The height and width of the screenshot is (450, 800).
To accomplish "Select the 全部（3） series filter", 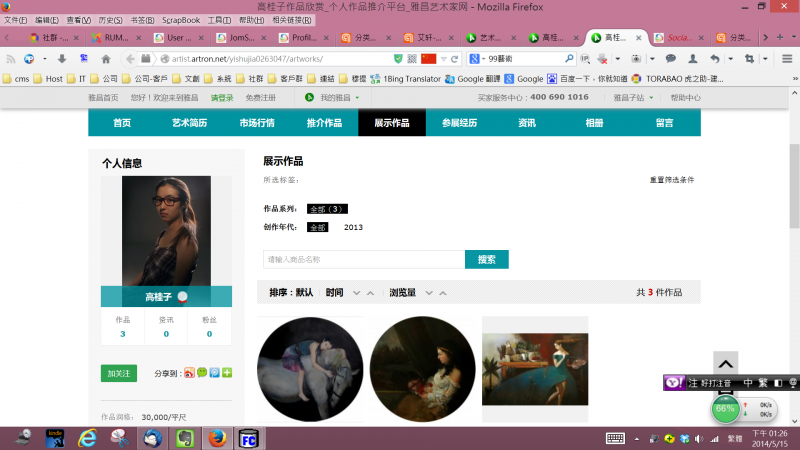I will tap(327, 209).
